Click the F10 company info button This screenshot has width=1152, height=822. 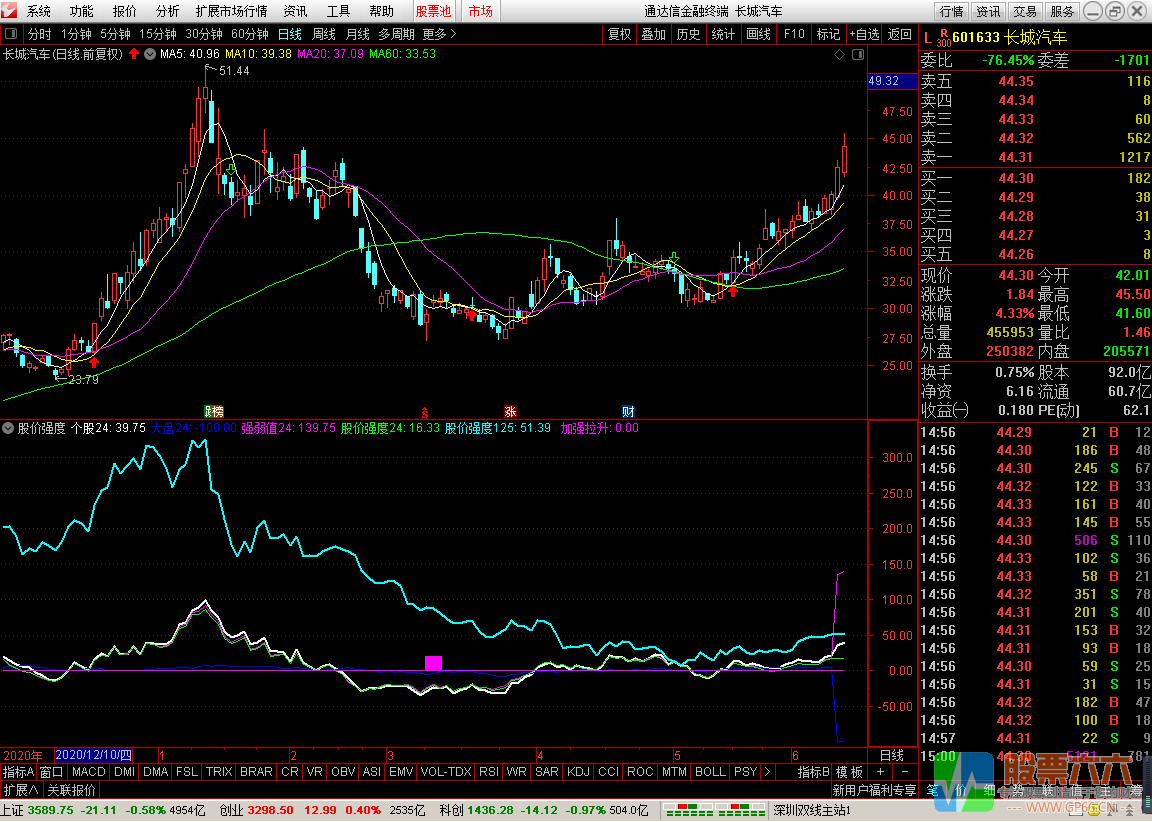pyautogui.click(x=793, y=35)
